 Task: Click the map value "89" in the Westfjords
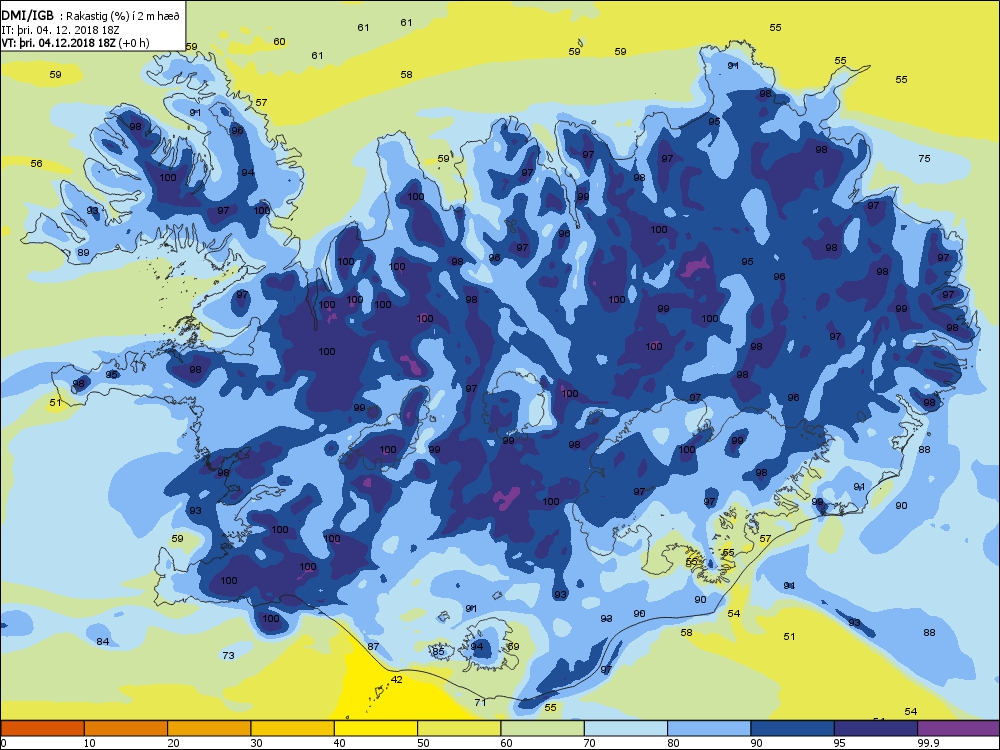coord(83,252)
